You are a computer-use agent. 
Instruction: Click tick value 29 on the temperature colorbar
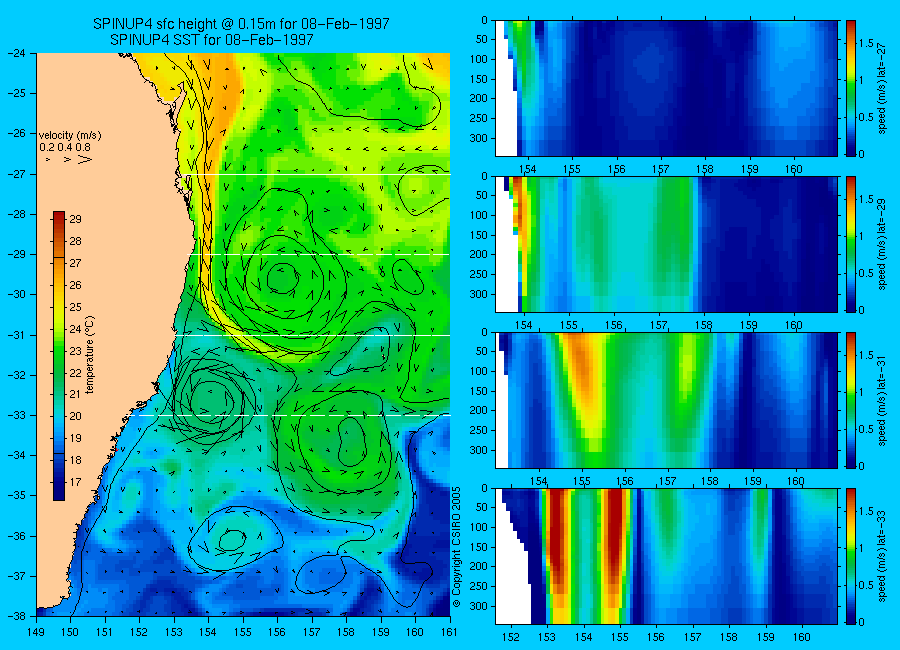75,219
